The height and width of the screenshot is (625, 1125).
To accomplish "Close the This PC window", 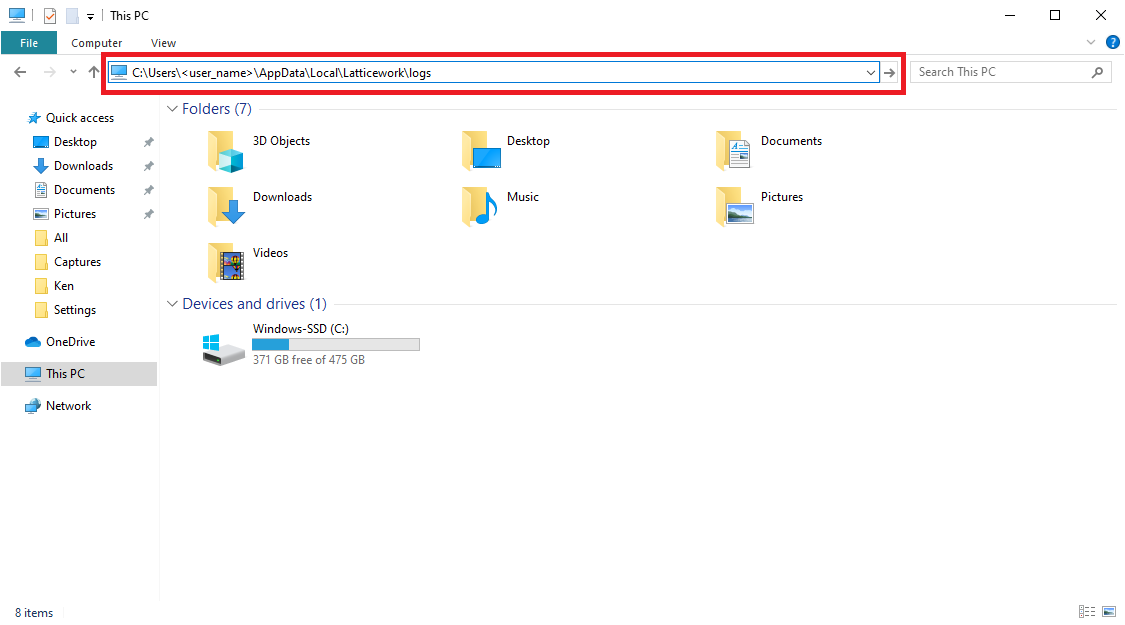I will click(x=1101, y=15).
